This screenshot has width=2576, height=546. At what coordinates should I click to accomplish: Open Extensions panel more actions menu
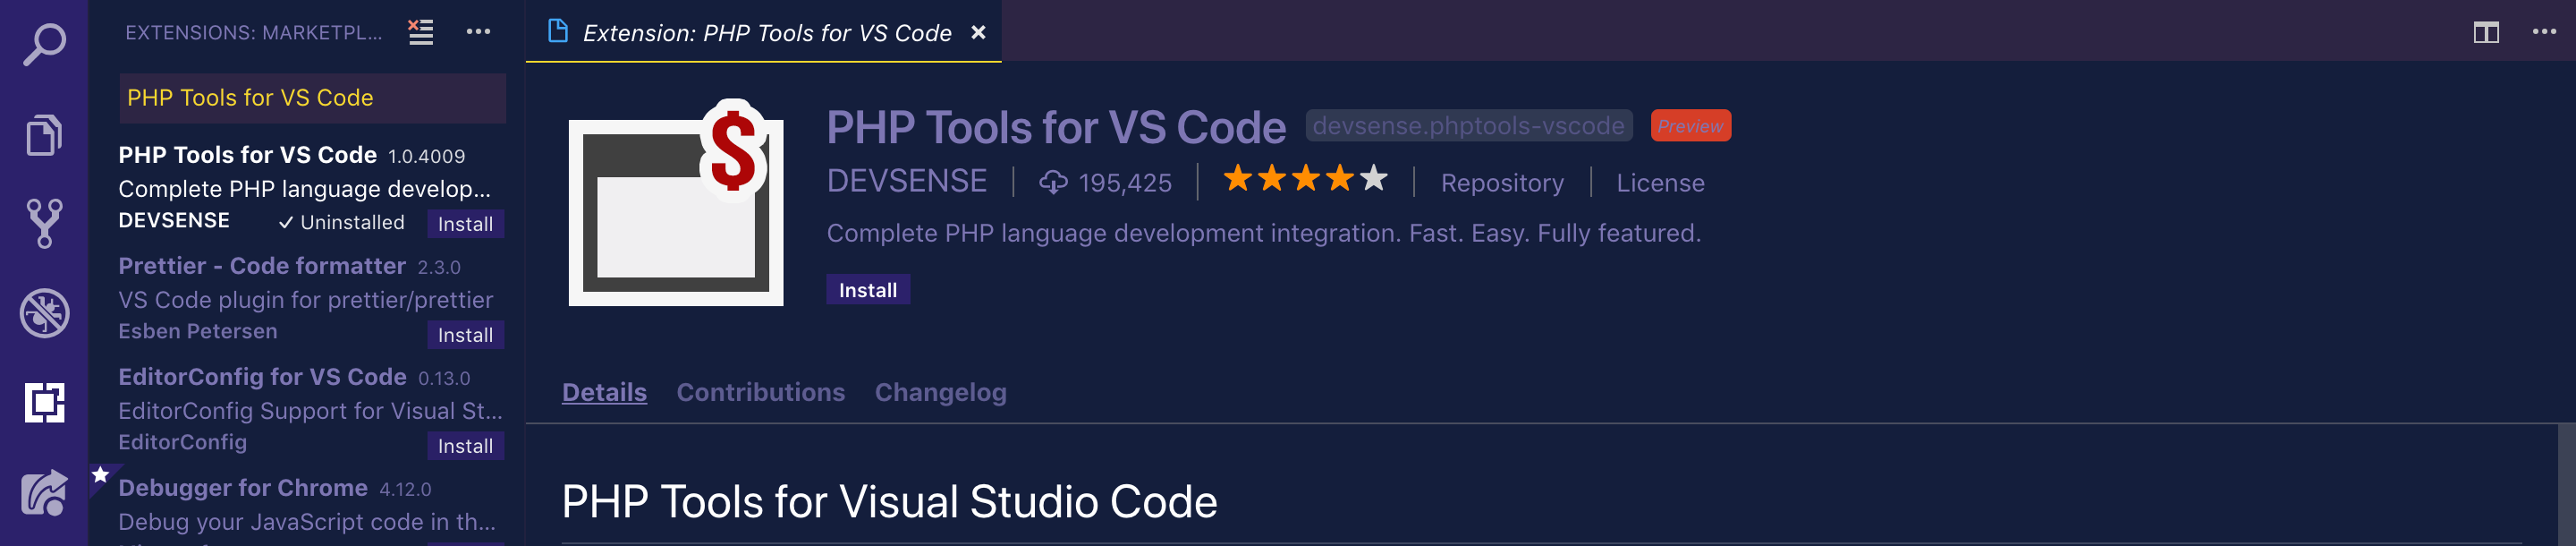coord(478,32)
